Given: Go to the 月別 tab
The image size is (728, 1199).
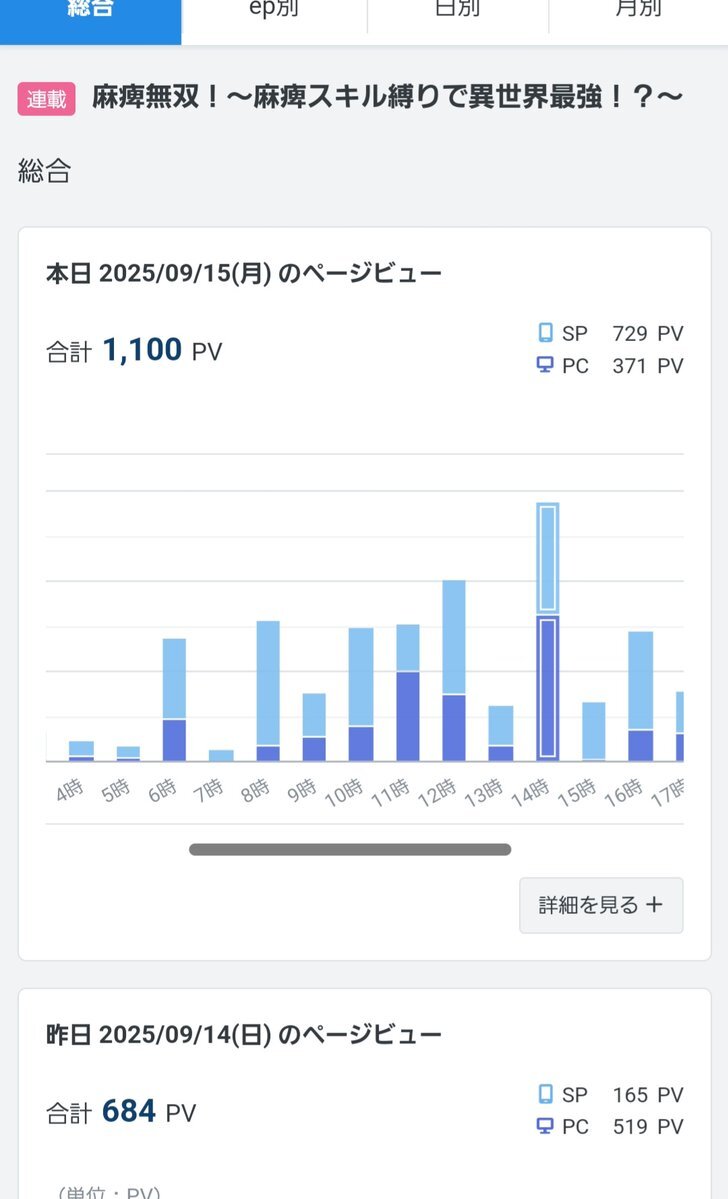Looking at the screenshot, I should pos(638,12).
